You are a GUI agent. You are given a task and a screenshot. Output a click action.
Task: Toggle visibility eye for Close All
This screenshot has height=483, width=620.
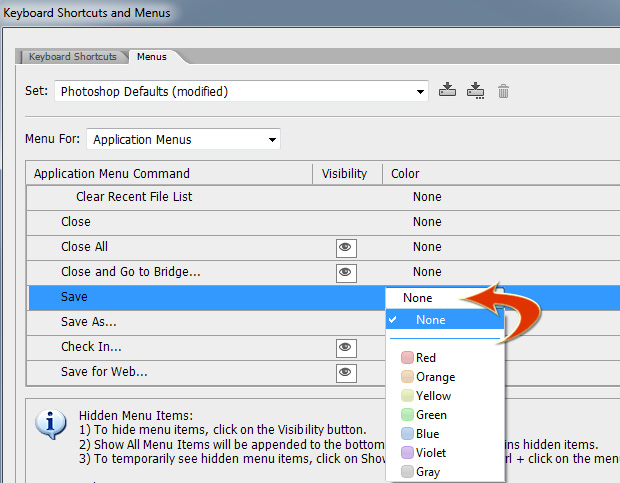coord(346,248)
